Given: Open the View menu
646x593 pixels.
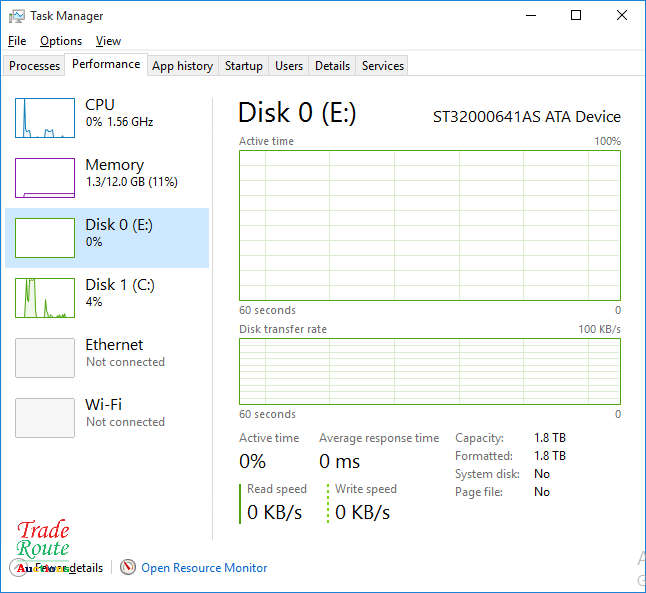Looking at the screenshot, I should coord(108,41).
